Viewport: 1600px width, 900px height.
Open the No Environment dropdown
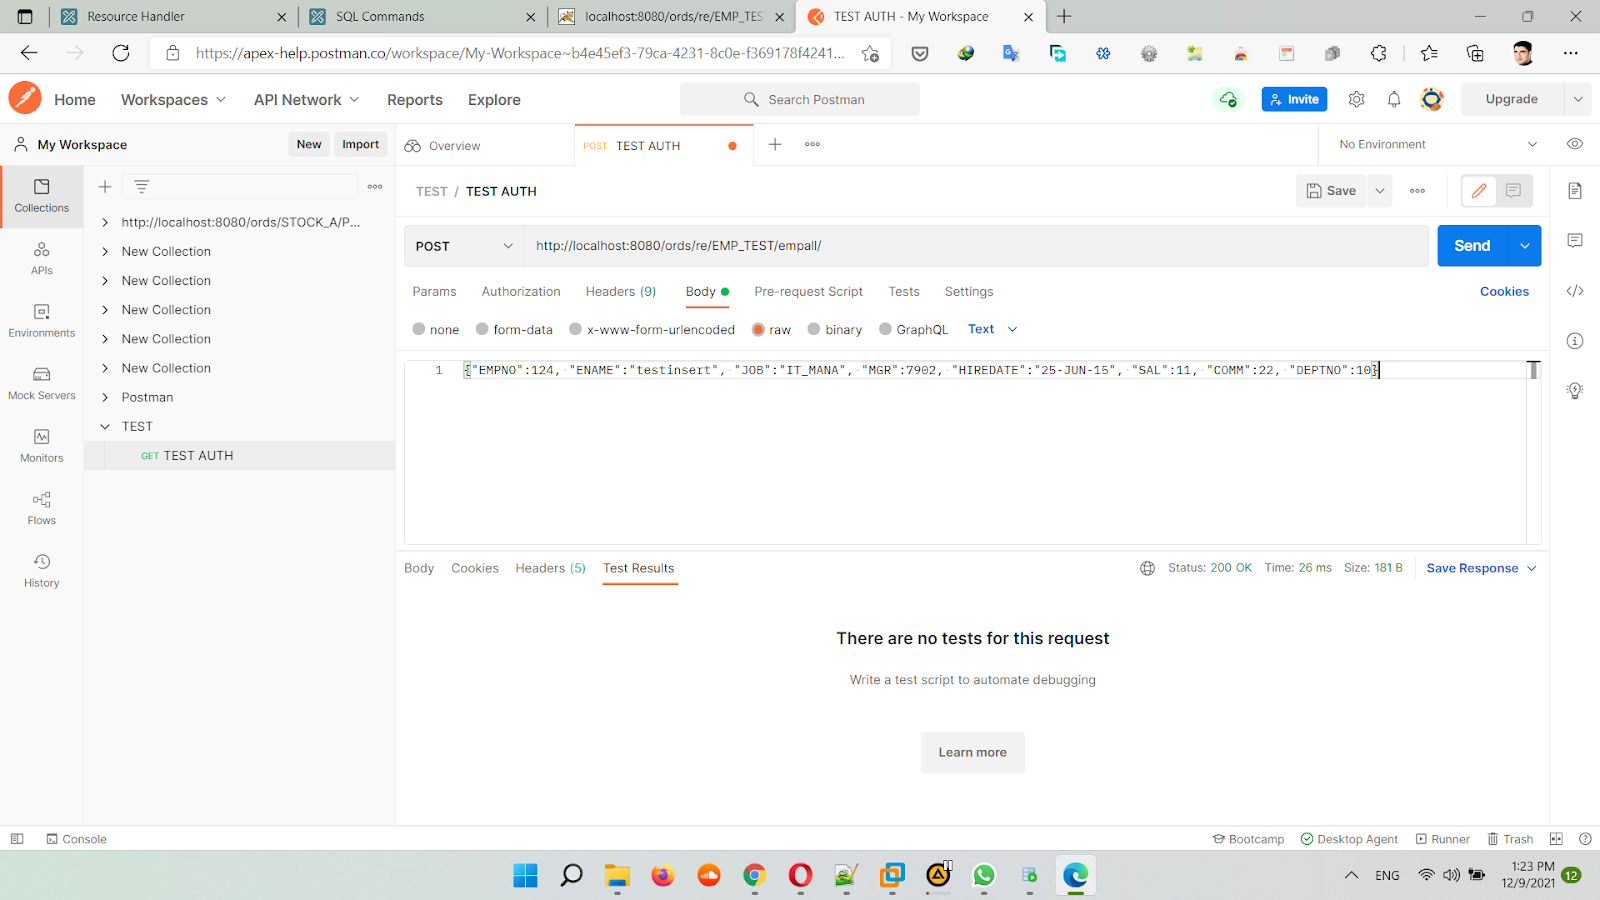1436,144
